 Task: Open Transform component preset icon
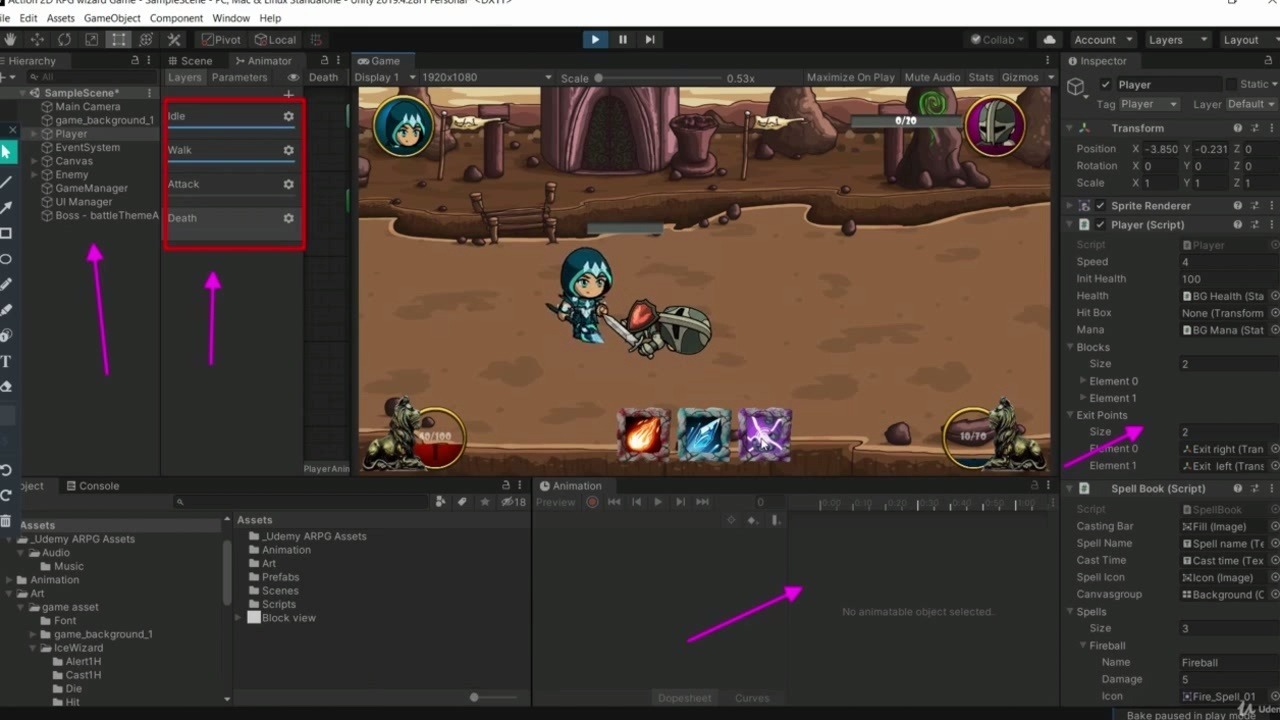1255,128
